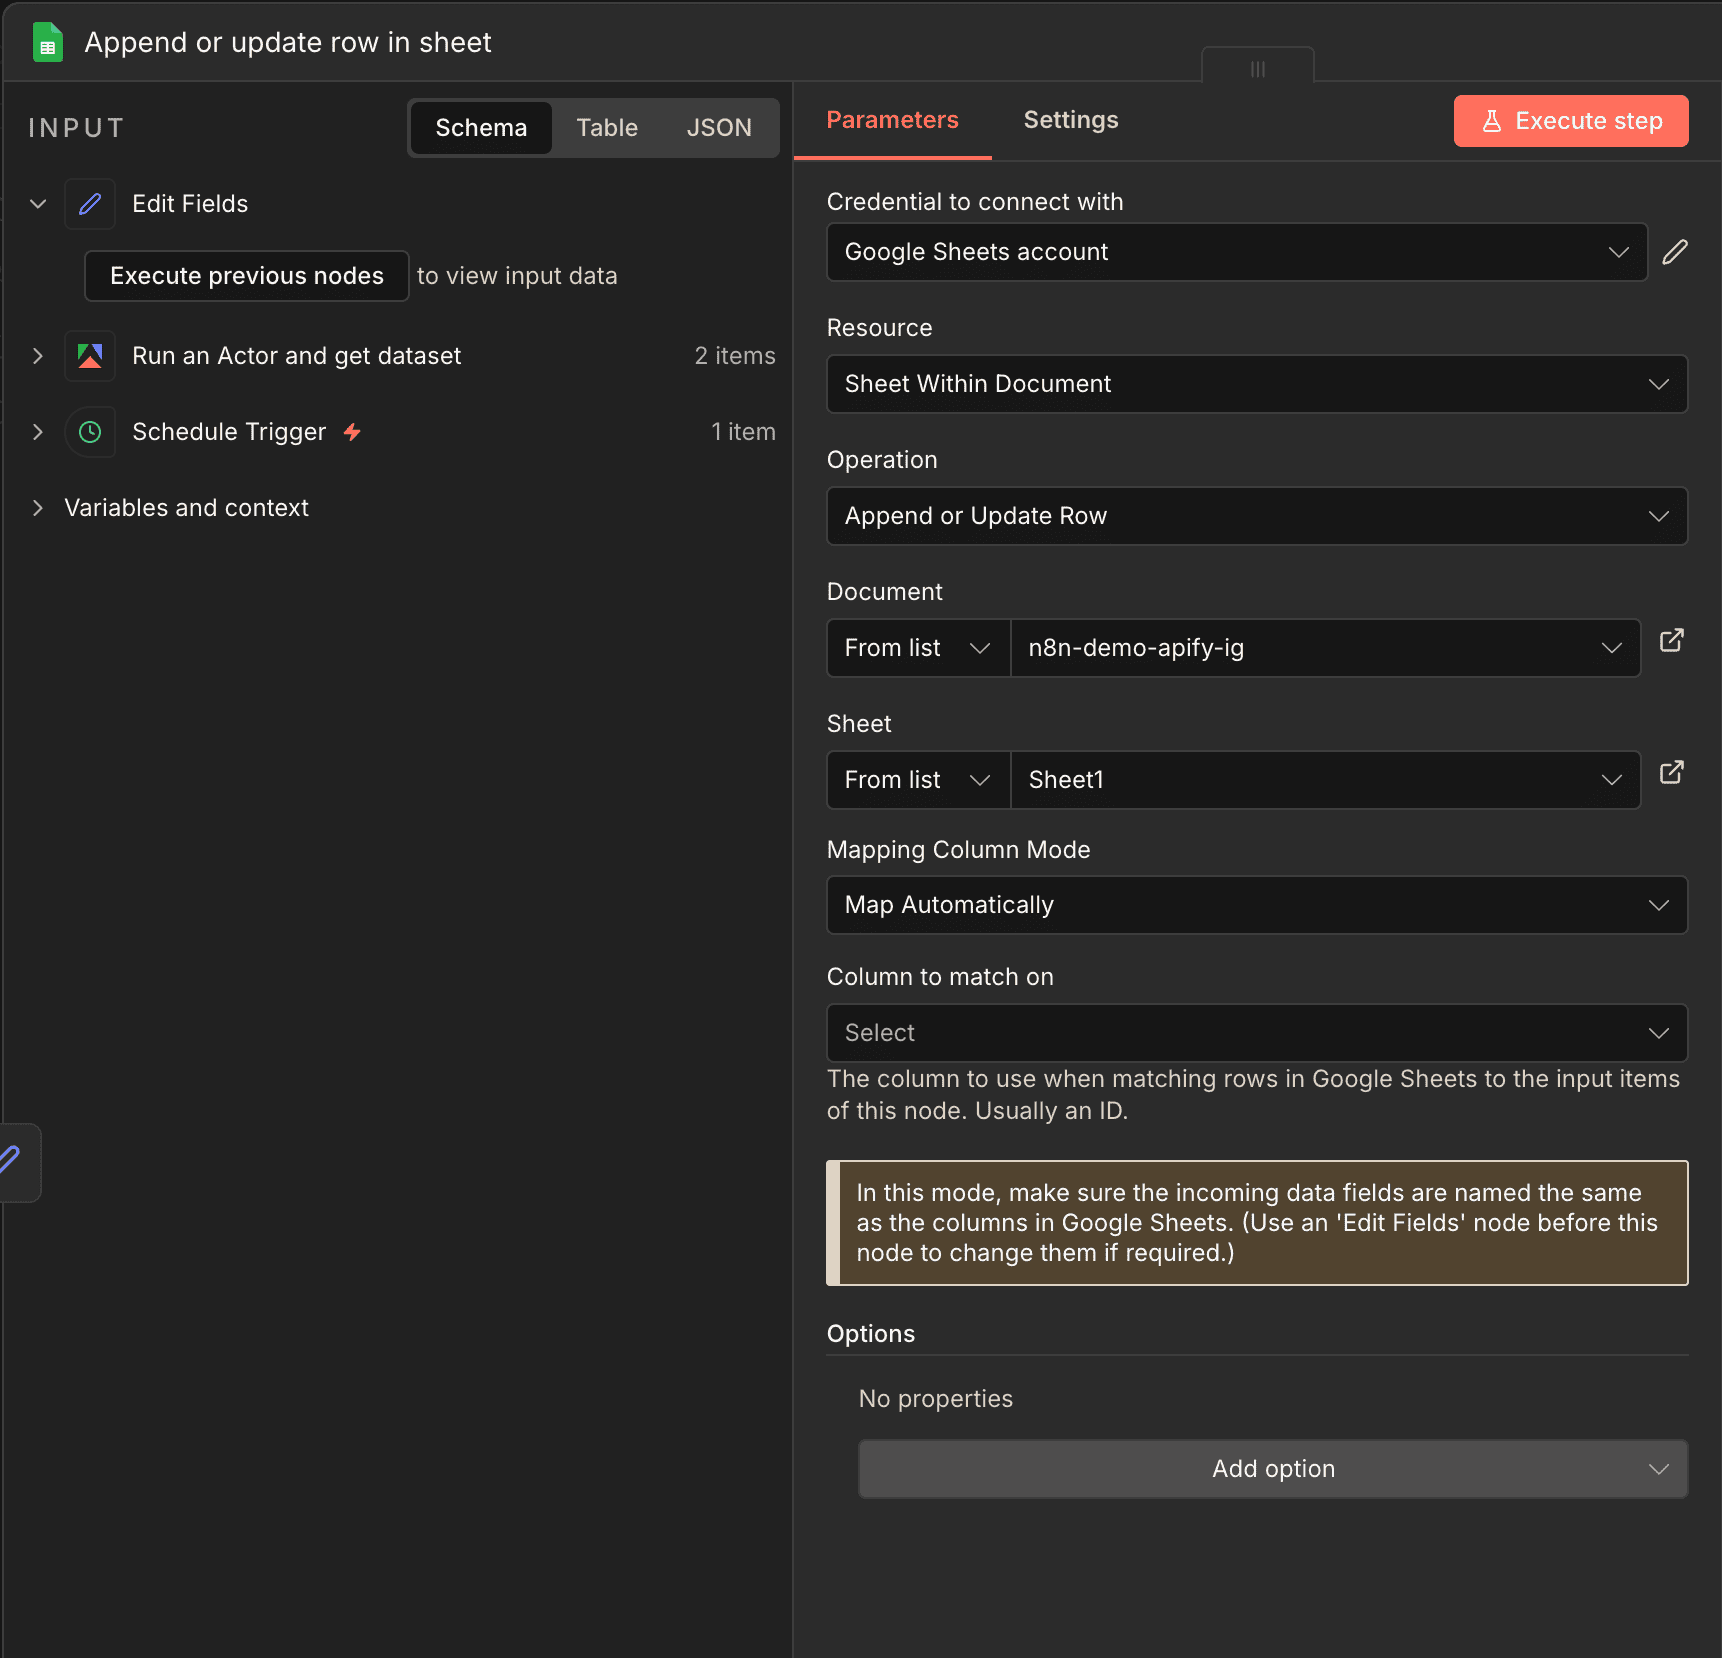Open Column to match on select field
This screenshot has height=1658, width=1722.
pos(1256,1033)
